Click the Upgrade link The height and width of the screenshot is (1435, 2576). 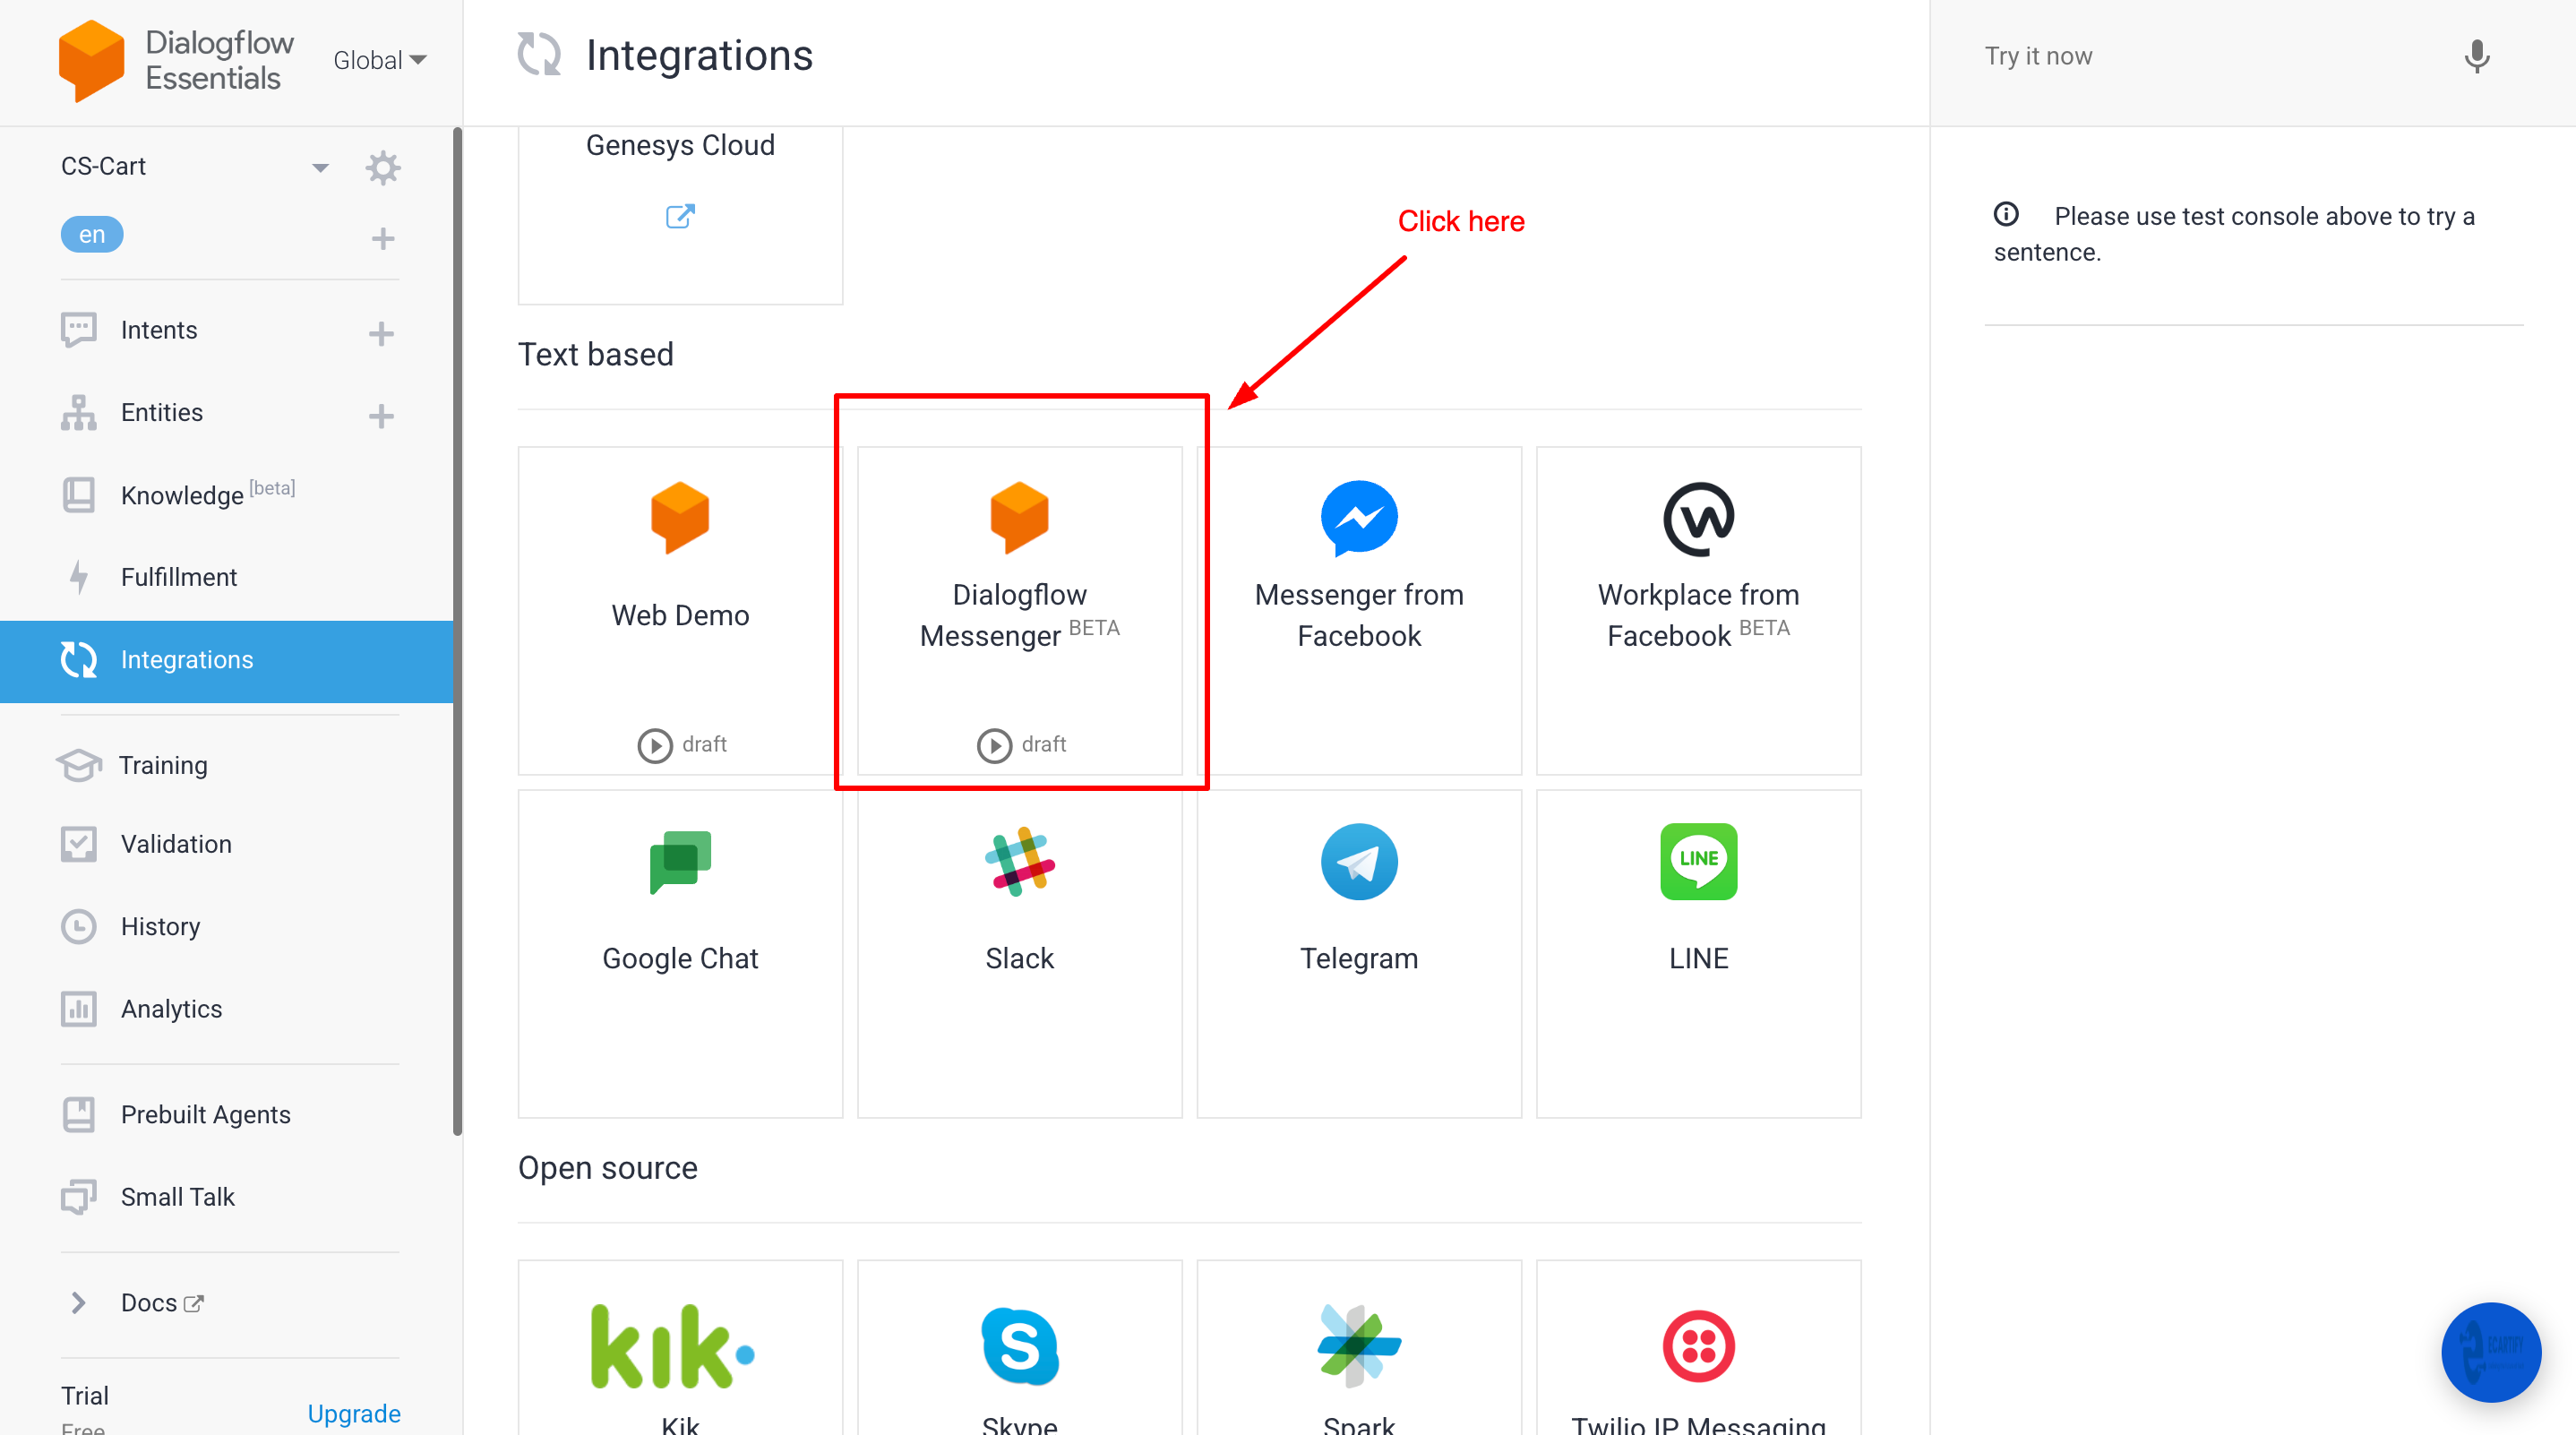click(353, 1413)
